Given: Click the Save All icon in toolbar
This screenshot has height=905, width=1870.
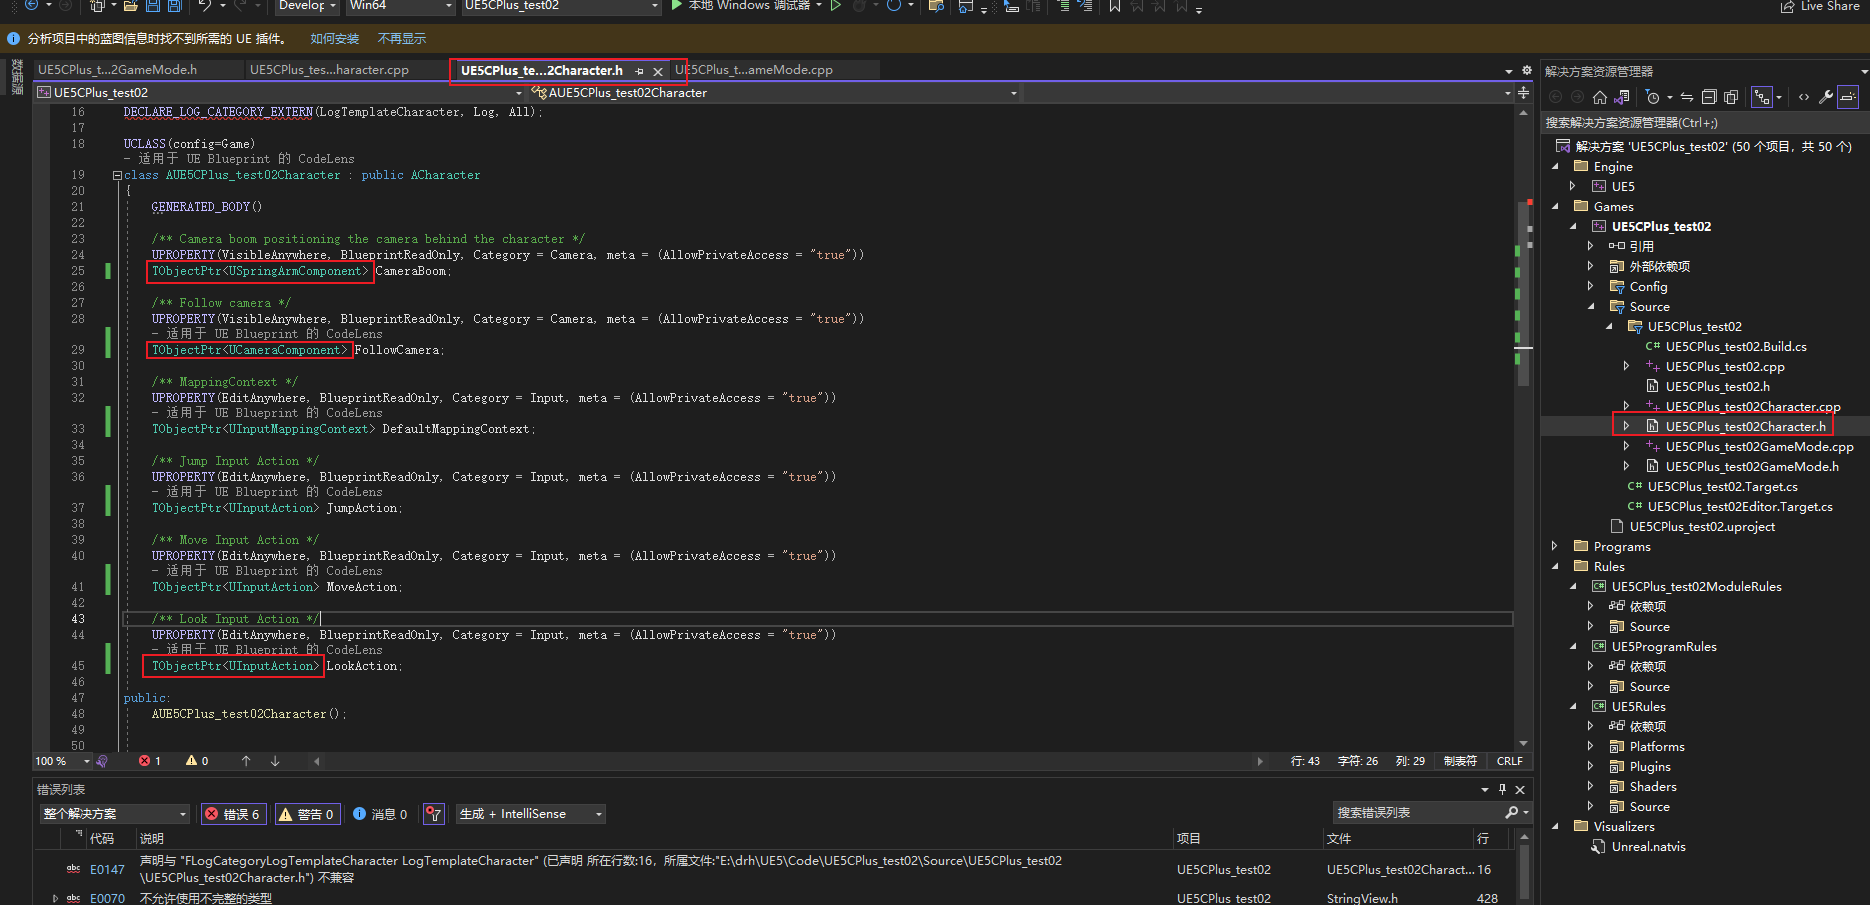Looking at the screenshot, I should tap(175, 5).
